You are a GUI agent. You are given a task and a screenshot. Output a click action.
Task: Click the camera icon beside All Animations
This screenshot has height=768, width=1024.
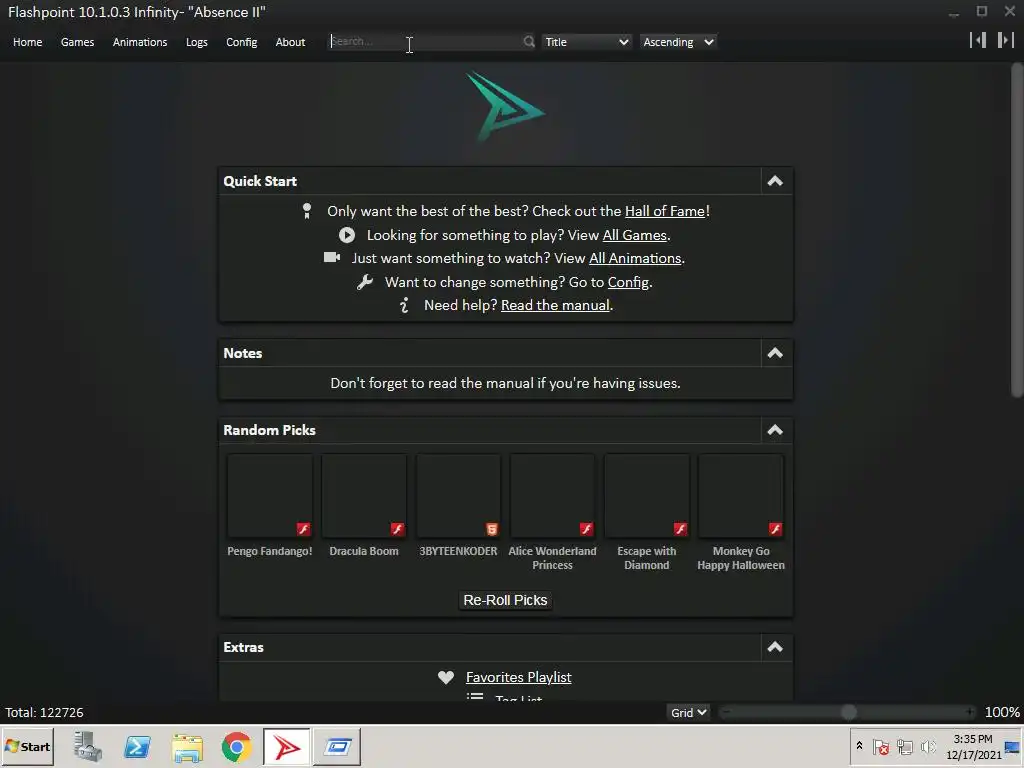pos(332,257)
